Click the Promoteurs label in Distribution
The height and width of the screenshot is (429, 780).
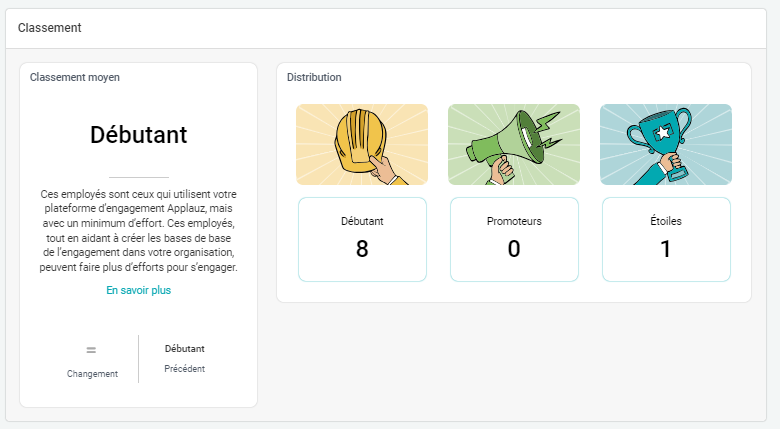tap(514, 221)
